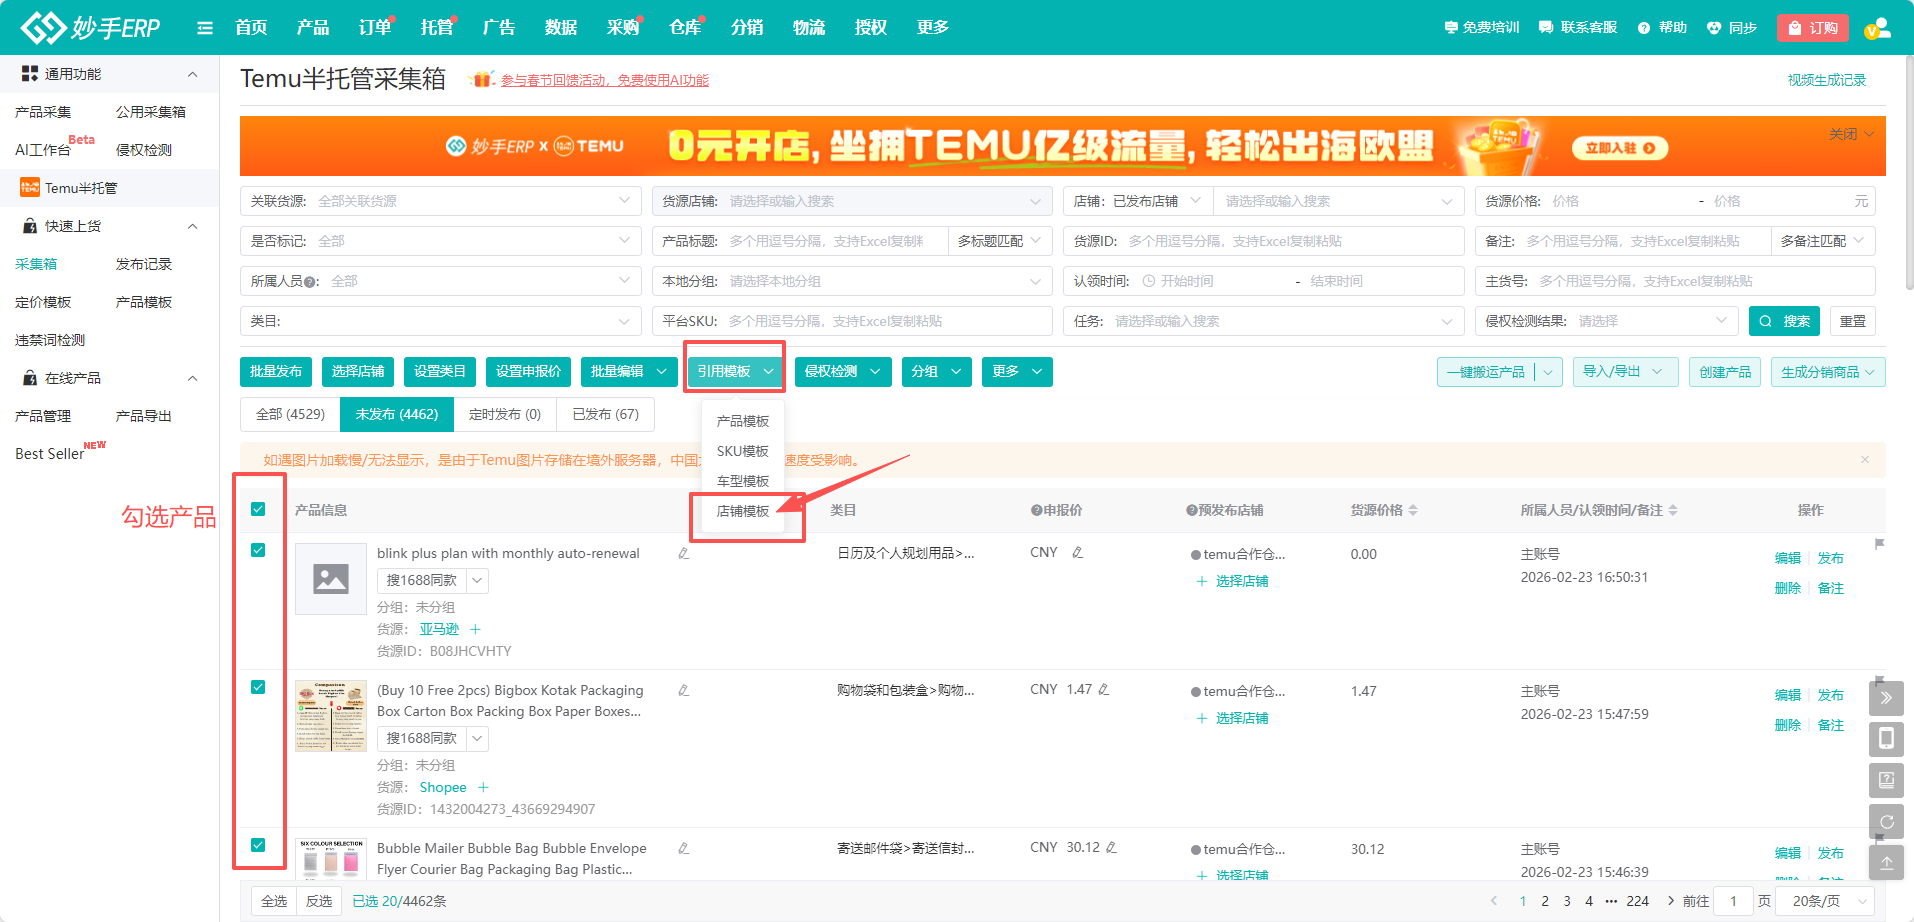Dismiss the orange image-loading notice
Viewport: 1914px width, 922px height.
click(x=1865, y=460)
